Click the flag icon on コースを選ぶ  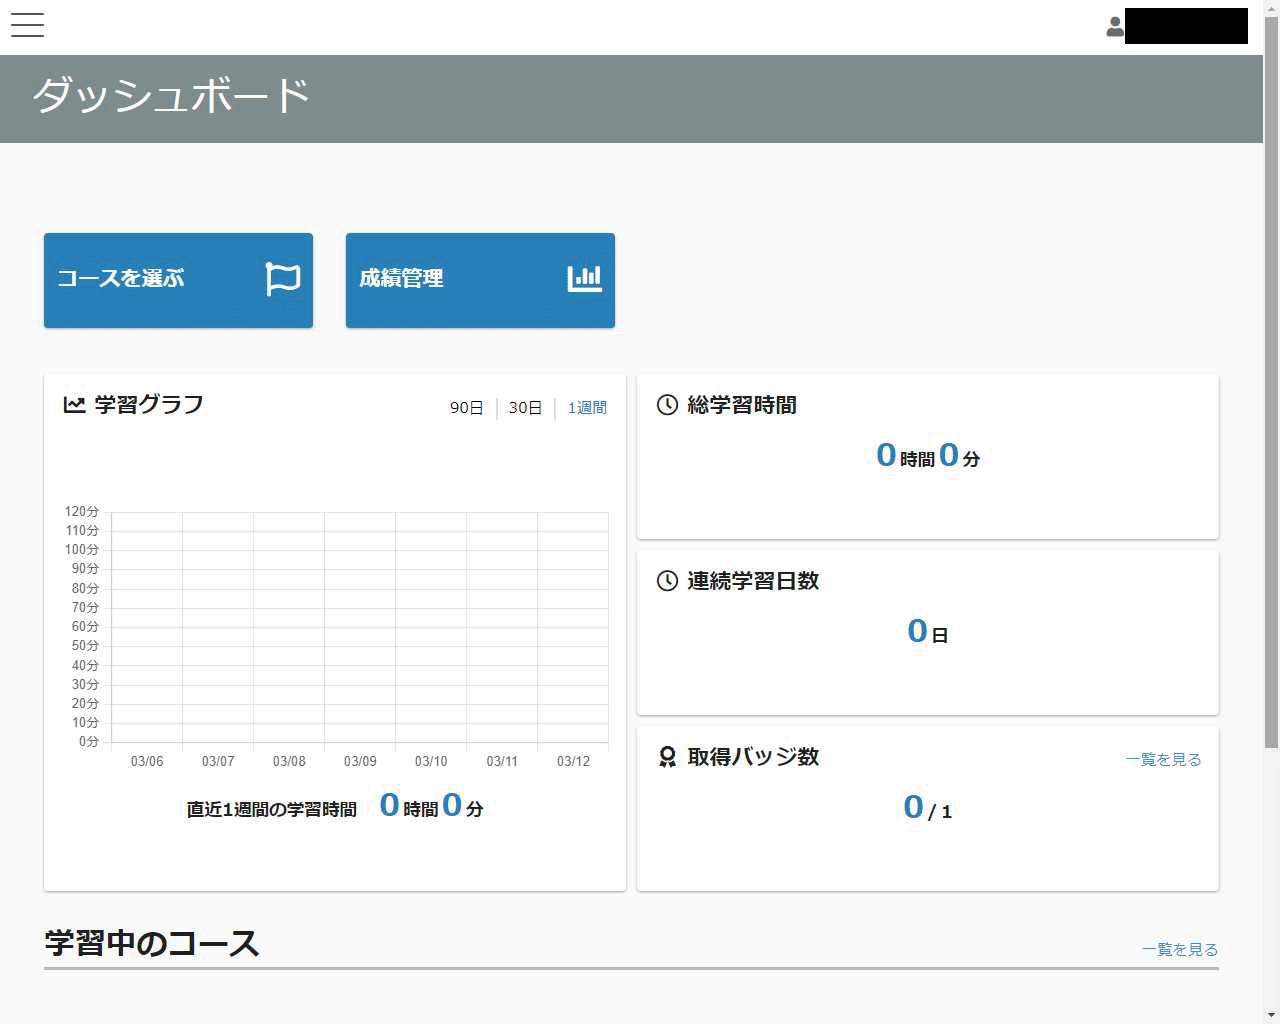tap(283, 279)
